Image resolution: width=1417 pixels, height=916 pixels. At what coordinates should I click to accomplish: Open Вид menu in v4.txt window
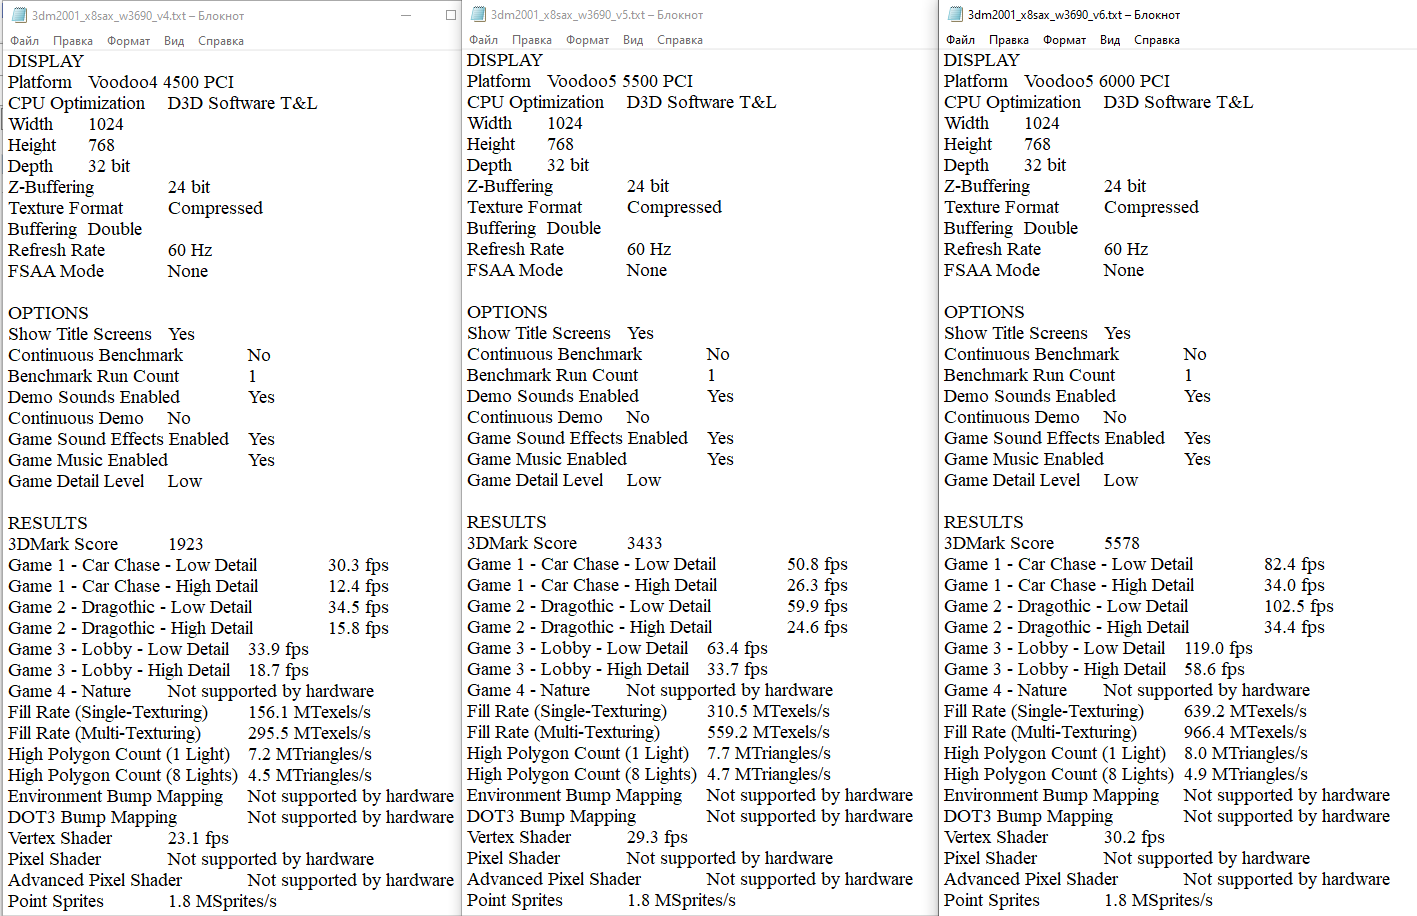[174, 41]
